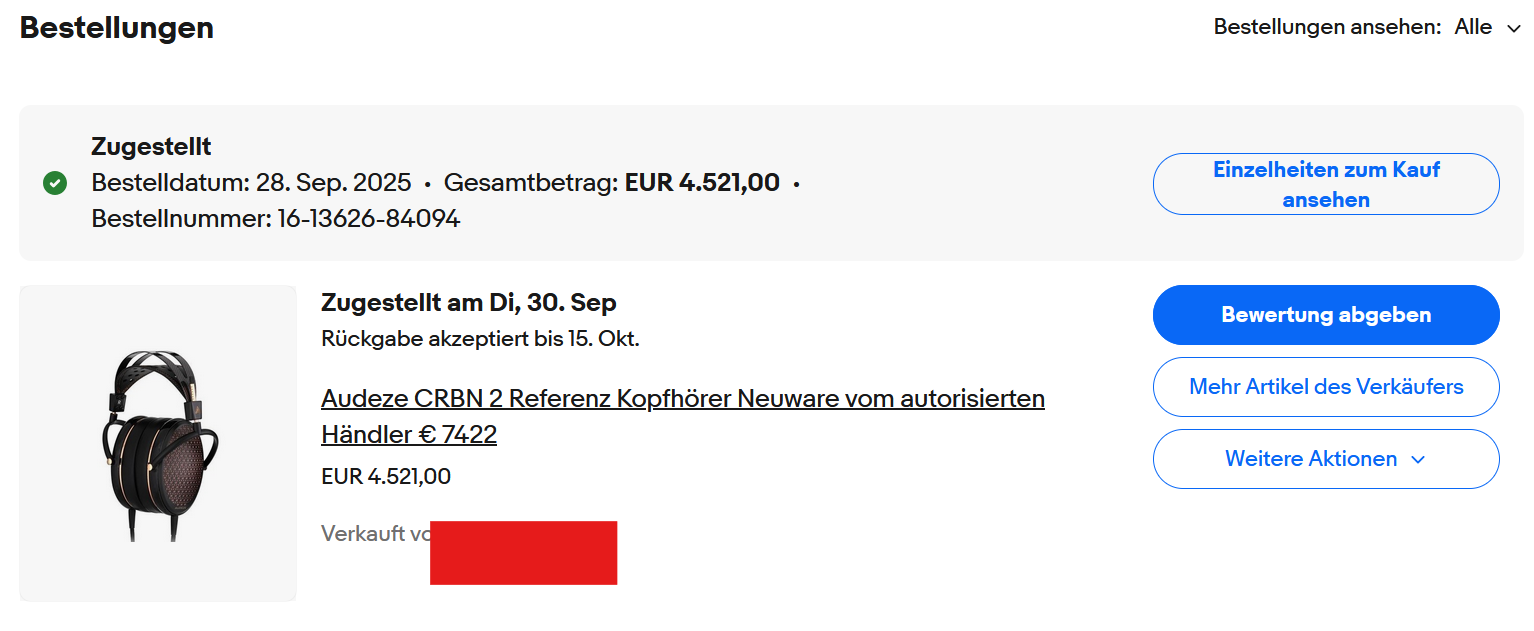Click the chevron inside 'Weitere Aktionen'

point(1417,460)
